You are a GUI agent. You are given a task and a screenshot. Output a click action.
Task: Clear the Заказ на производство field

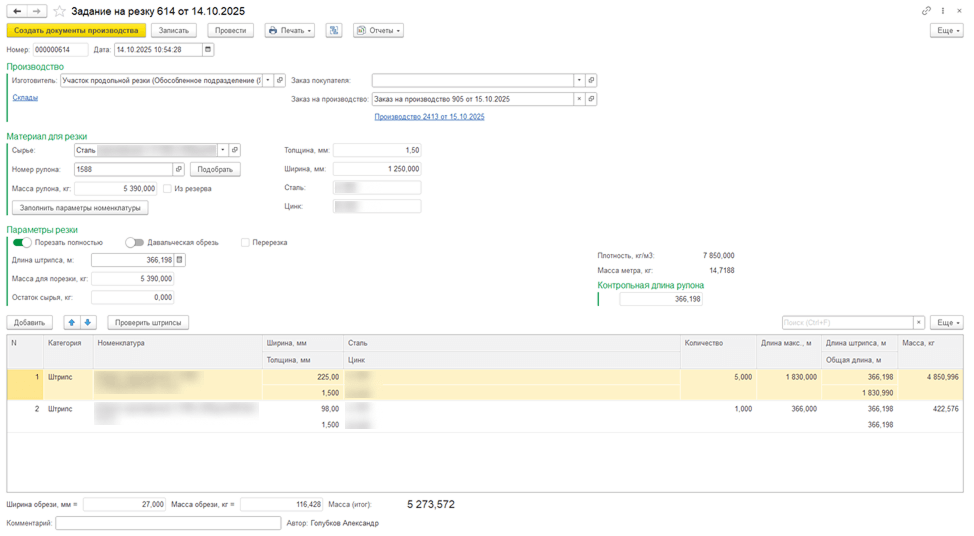(579, 99)
